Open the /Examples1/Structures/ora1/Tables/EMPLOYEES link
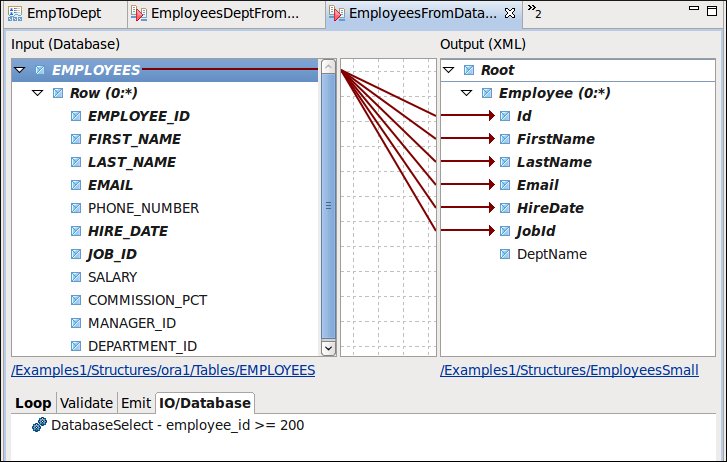 pyautogui.click(x=163, y=370)
